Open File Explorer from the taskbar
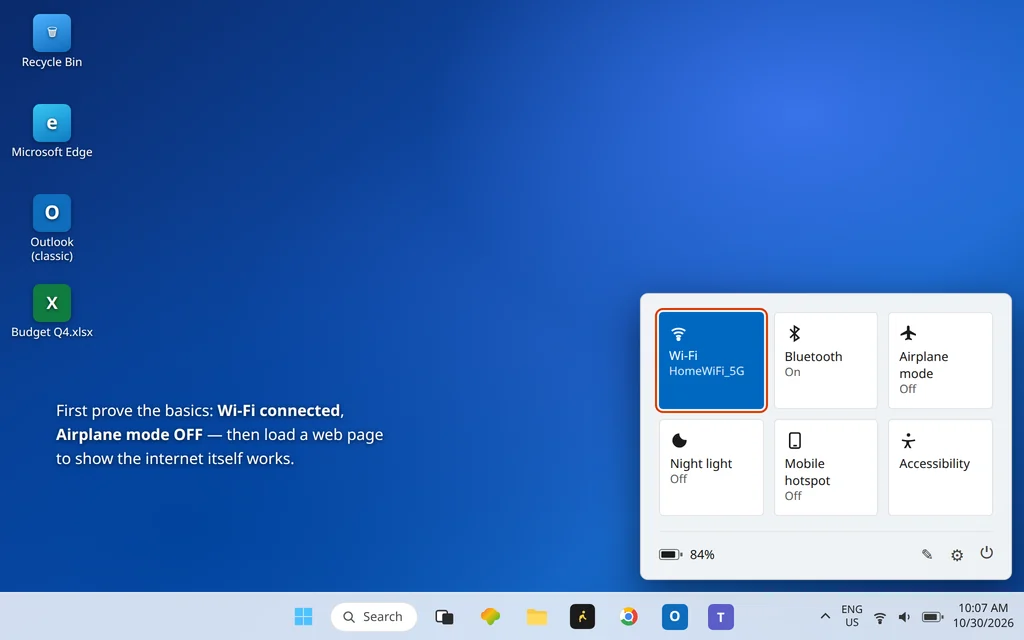This screenshot has height=640, width=1024. [x=536, y=616]
